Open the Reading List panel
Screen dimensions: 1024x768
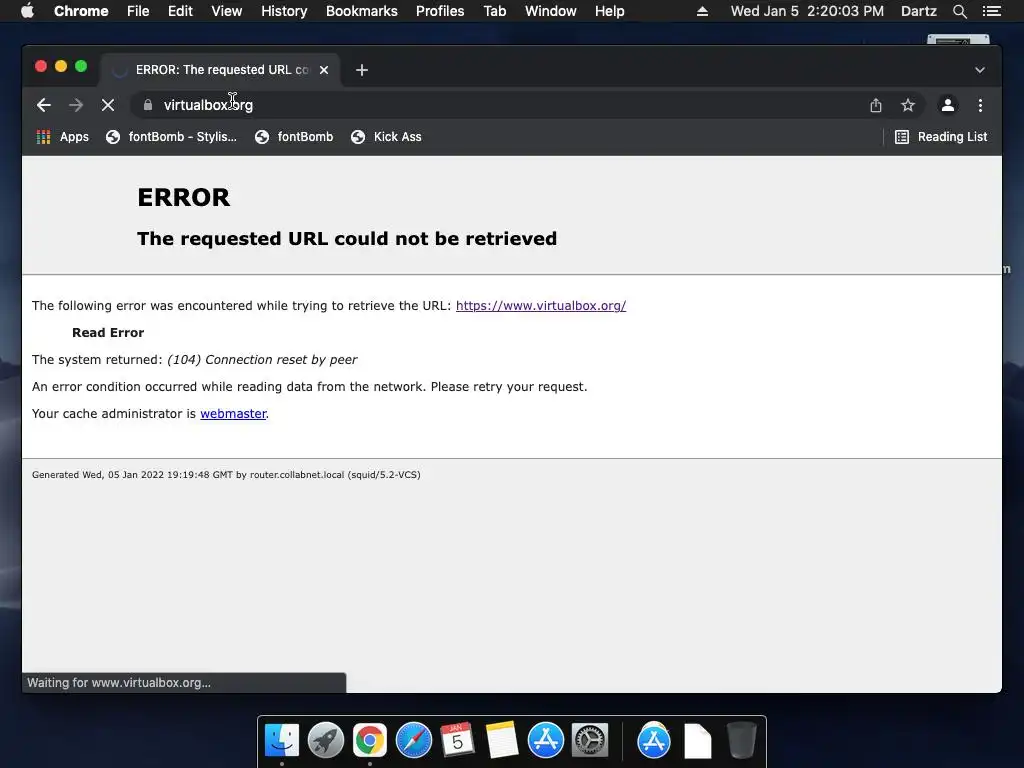tap(940, 137)
